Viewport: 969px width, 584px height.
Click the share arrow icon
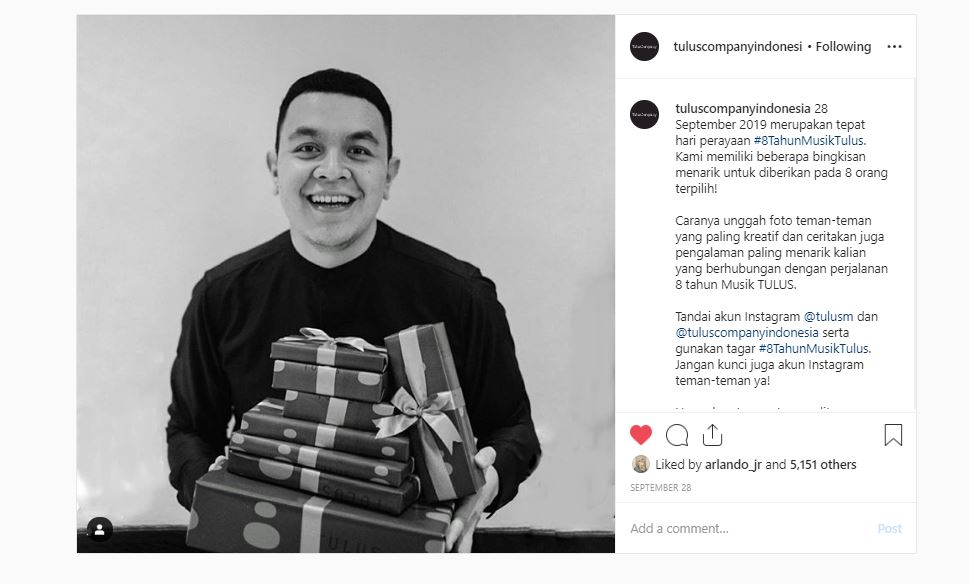point(712,435)
